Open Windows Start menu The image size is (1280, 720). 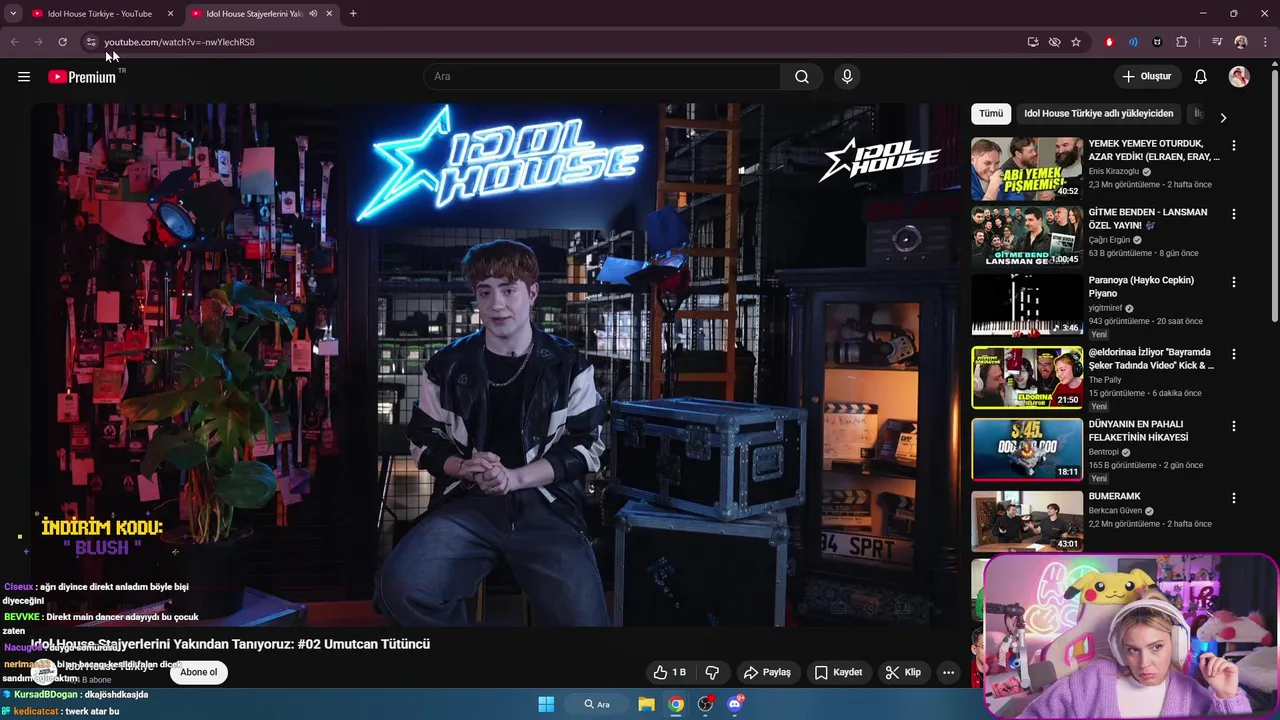[546, 704]
